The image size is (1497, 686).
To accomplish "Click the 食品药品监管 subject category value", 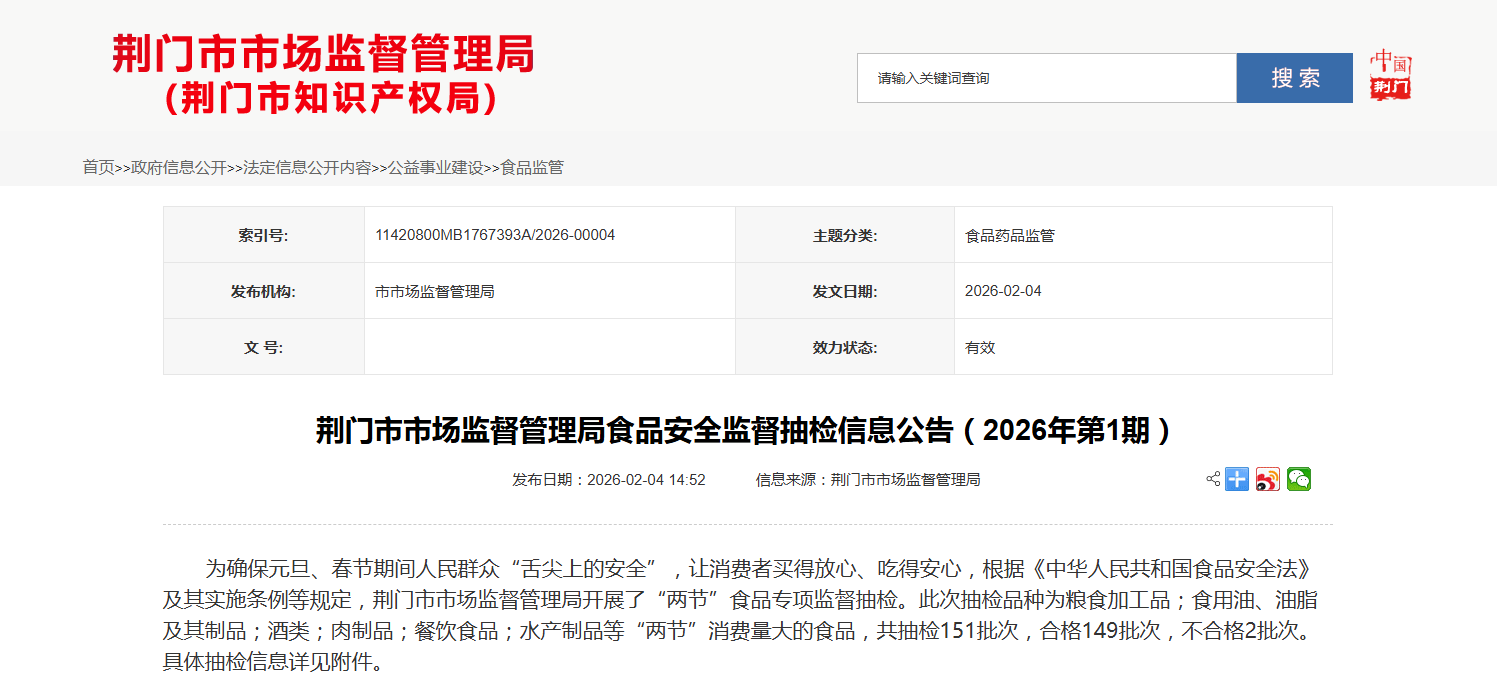I will tap(1009, 236).
